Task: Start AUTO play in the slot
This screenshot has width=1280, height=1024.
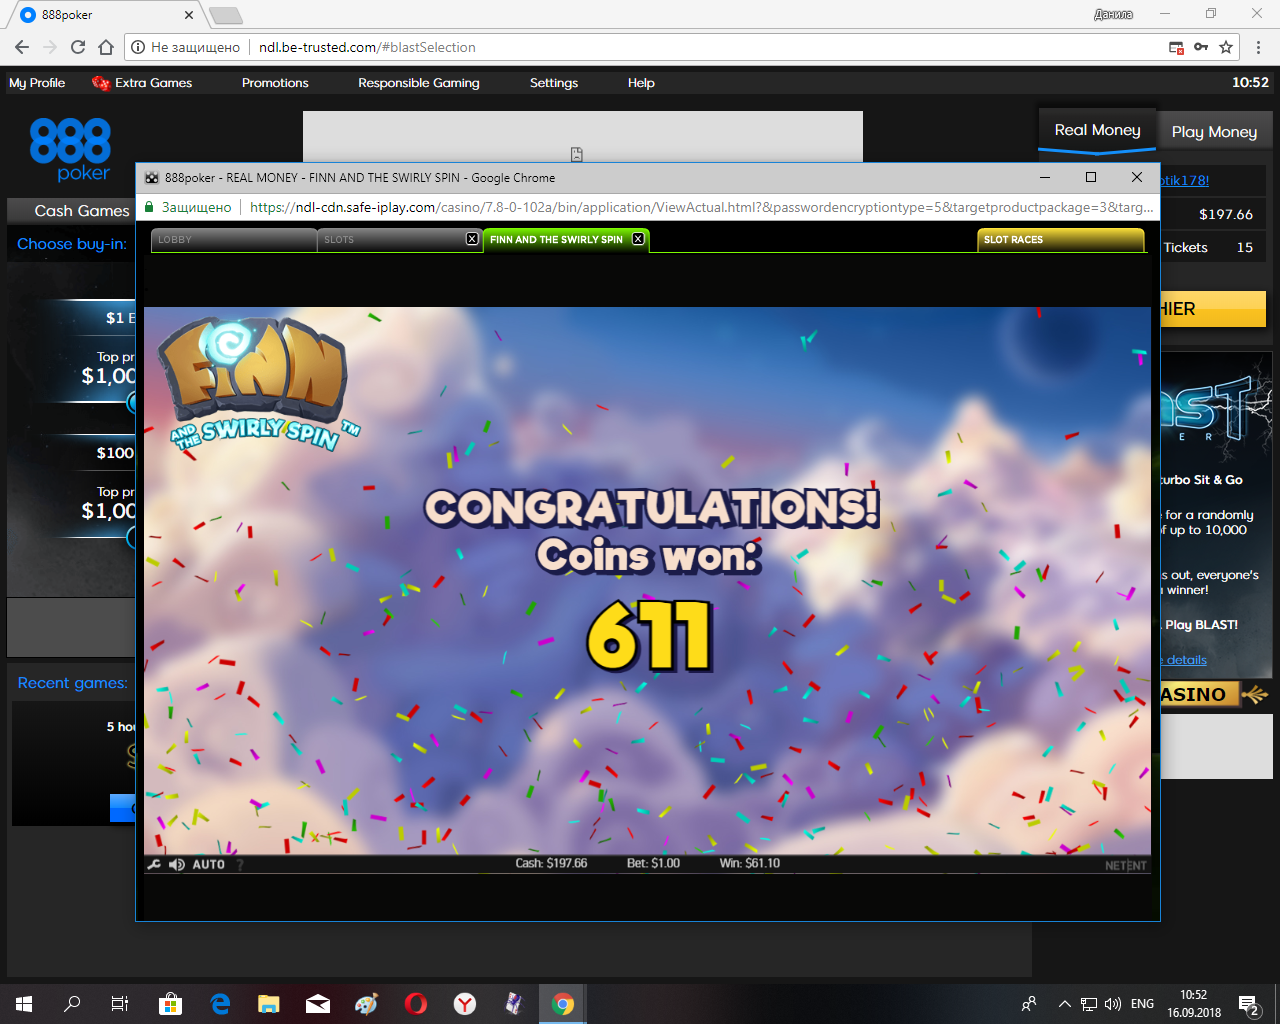Action: pos(209,864)
